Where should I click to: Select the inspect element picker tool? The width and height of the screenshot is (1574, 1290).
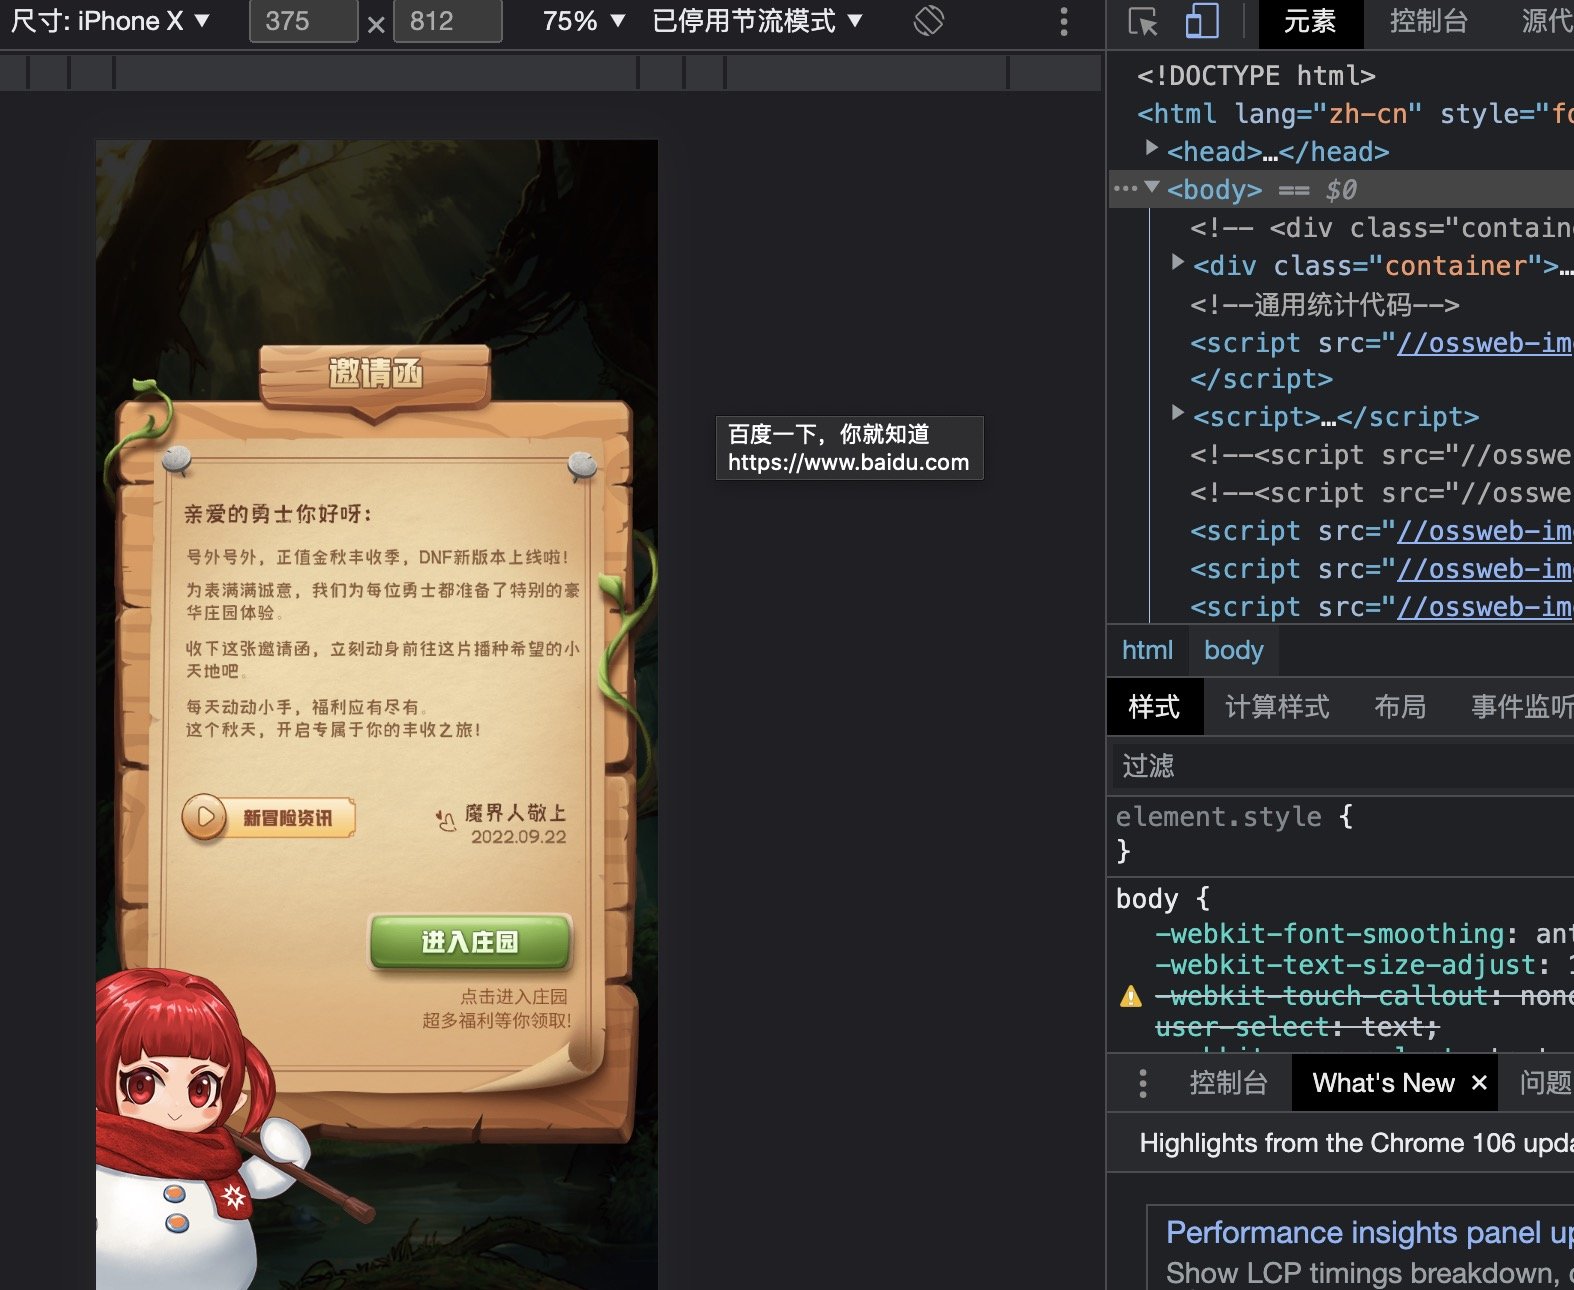[x=1142, y=22]
